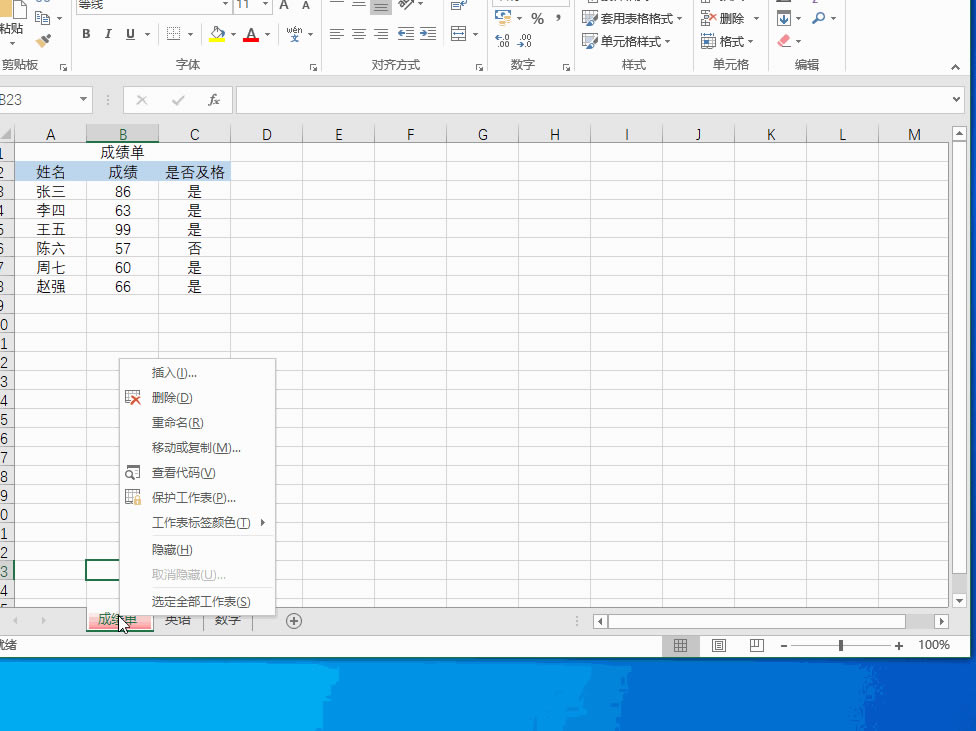Add a new worksheet with the plus button
Viewport: 976px width, 731px height.
(293, 620)
